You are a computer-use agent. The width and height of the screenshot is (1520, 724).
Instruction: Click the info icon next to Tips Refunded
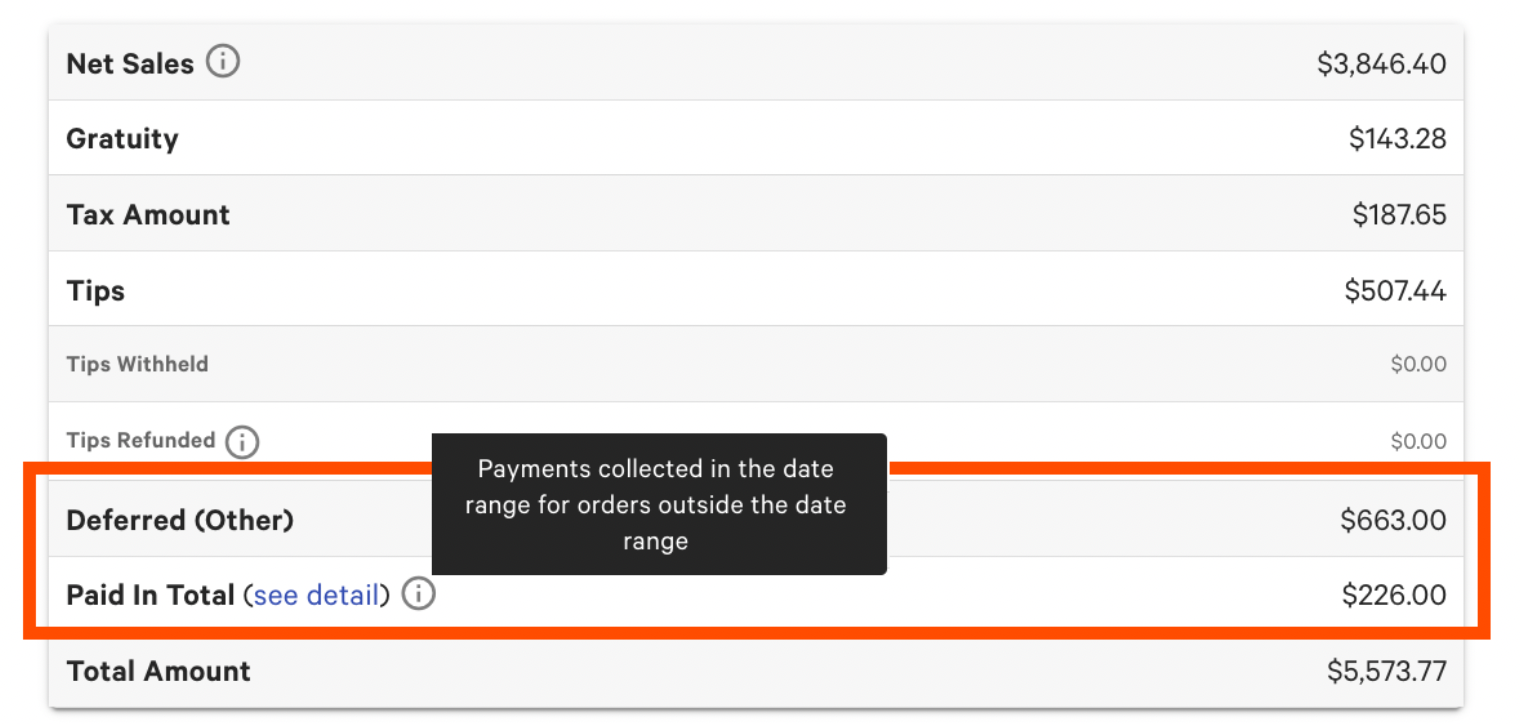pos(242,441)
